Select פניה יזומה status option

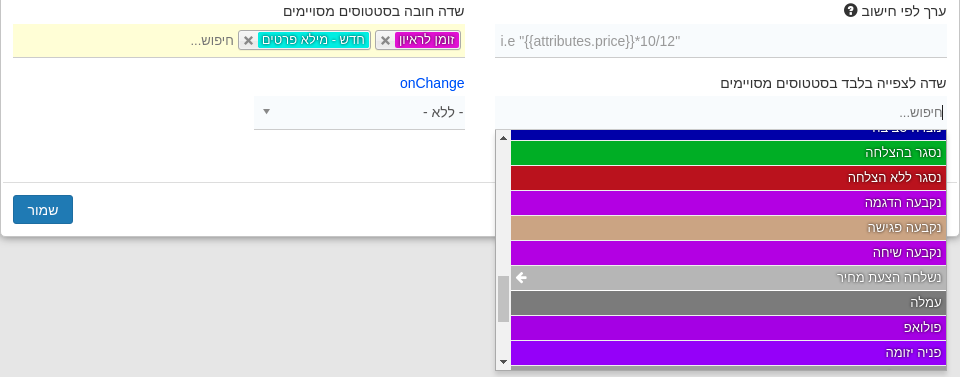click(x=729, y=353)
